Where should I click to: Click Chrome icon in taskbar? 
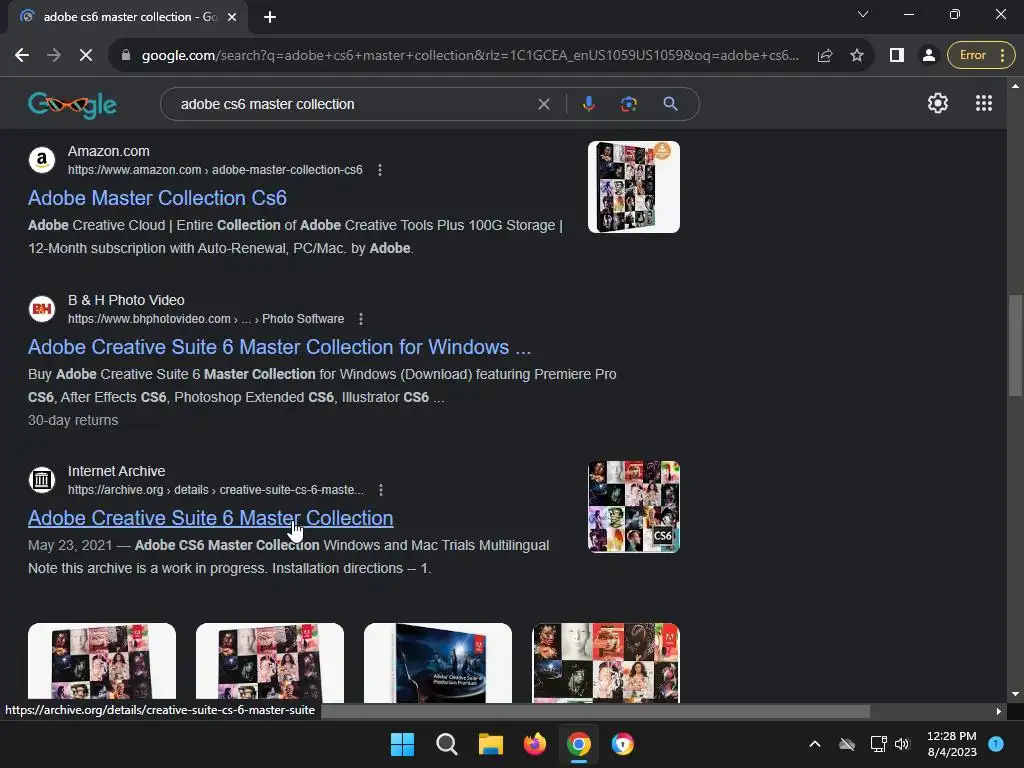[x=579, y=744]
